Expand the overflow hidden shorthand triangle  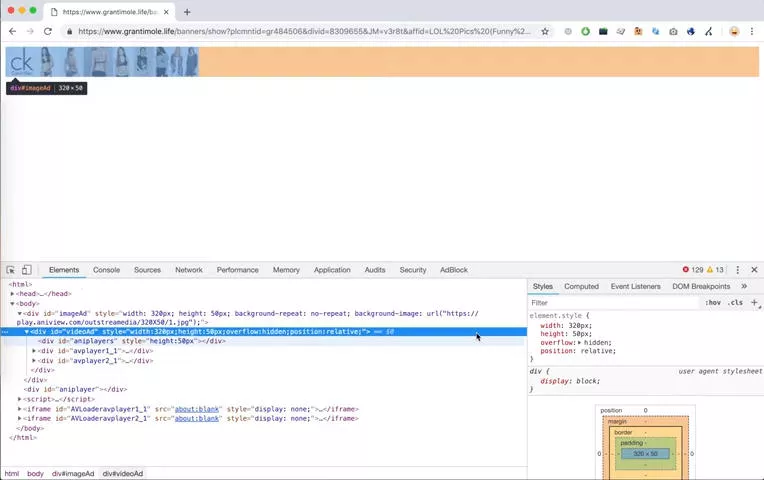580,343
